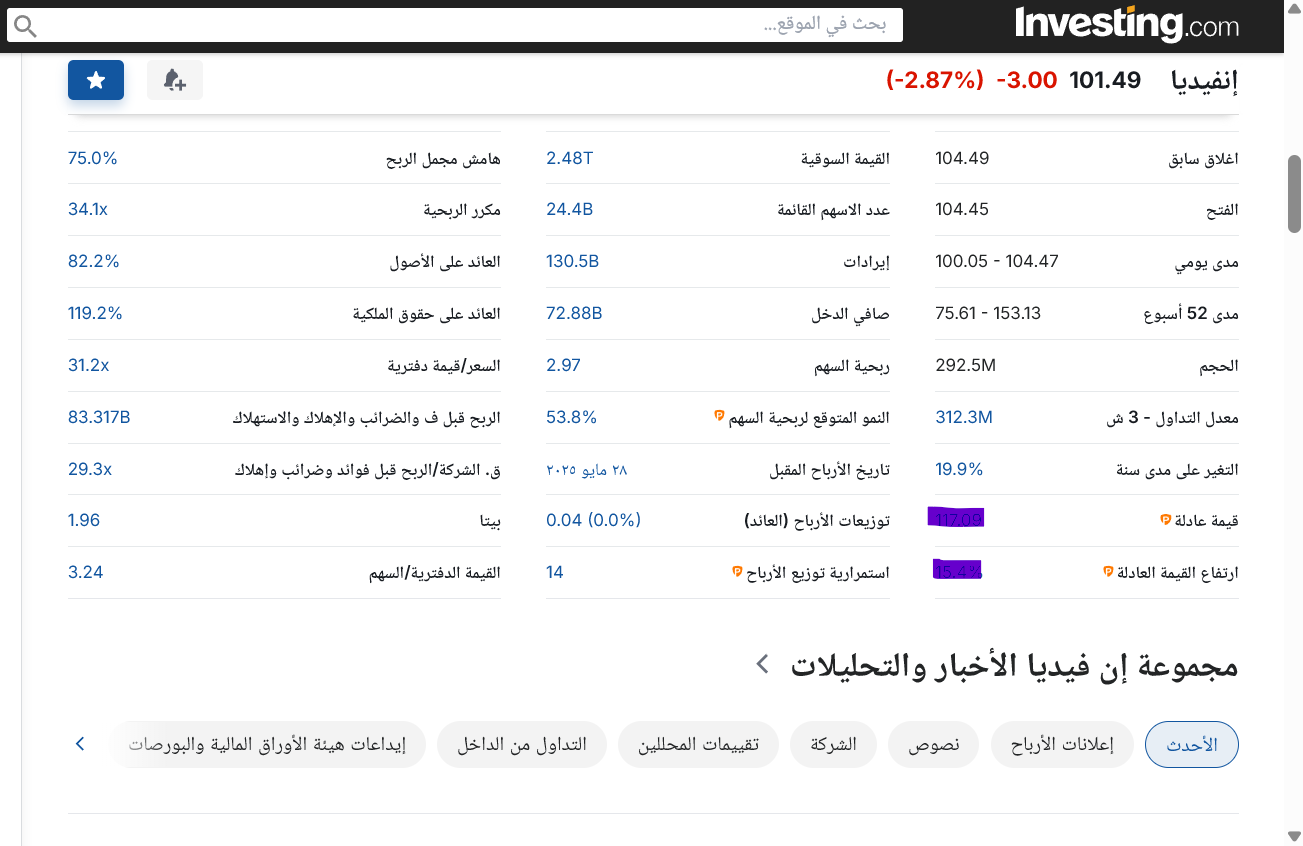Screen dimensions: 1303x846
Task: Click the current price 101.49
Action: [1105, 80]
